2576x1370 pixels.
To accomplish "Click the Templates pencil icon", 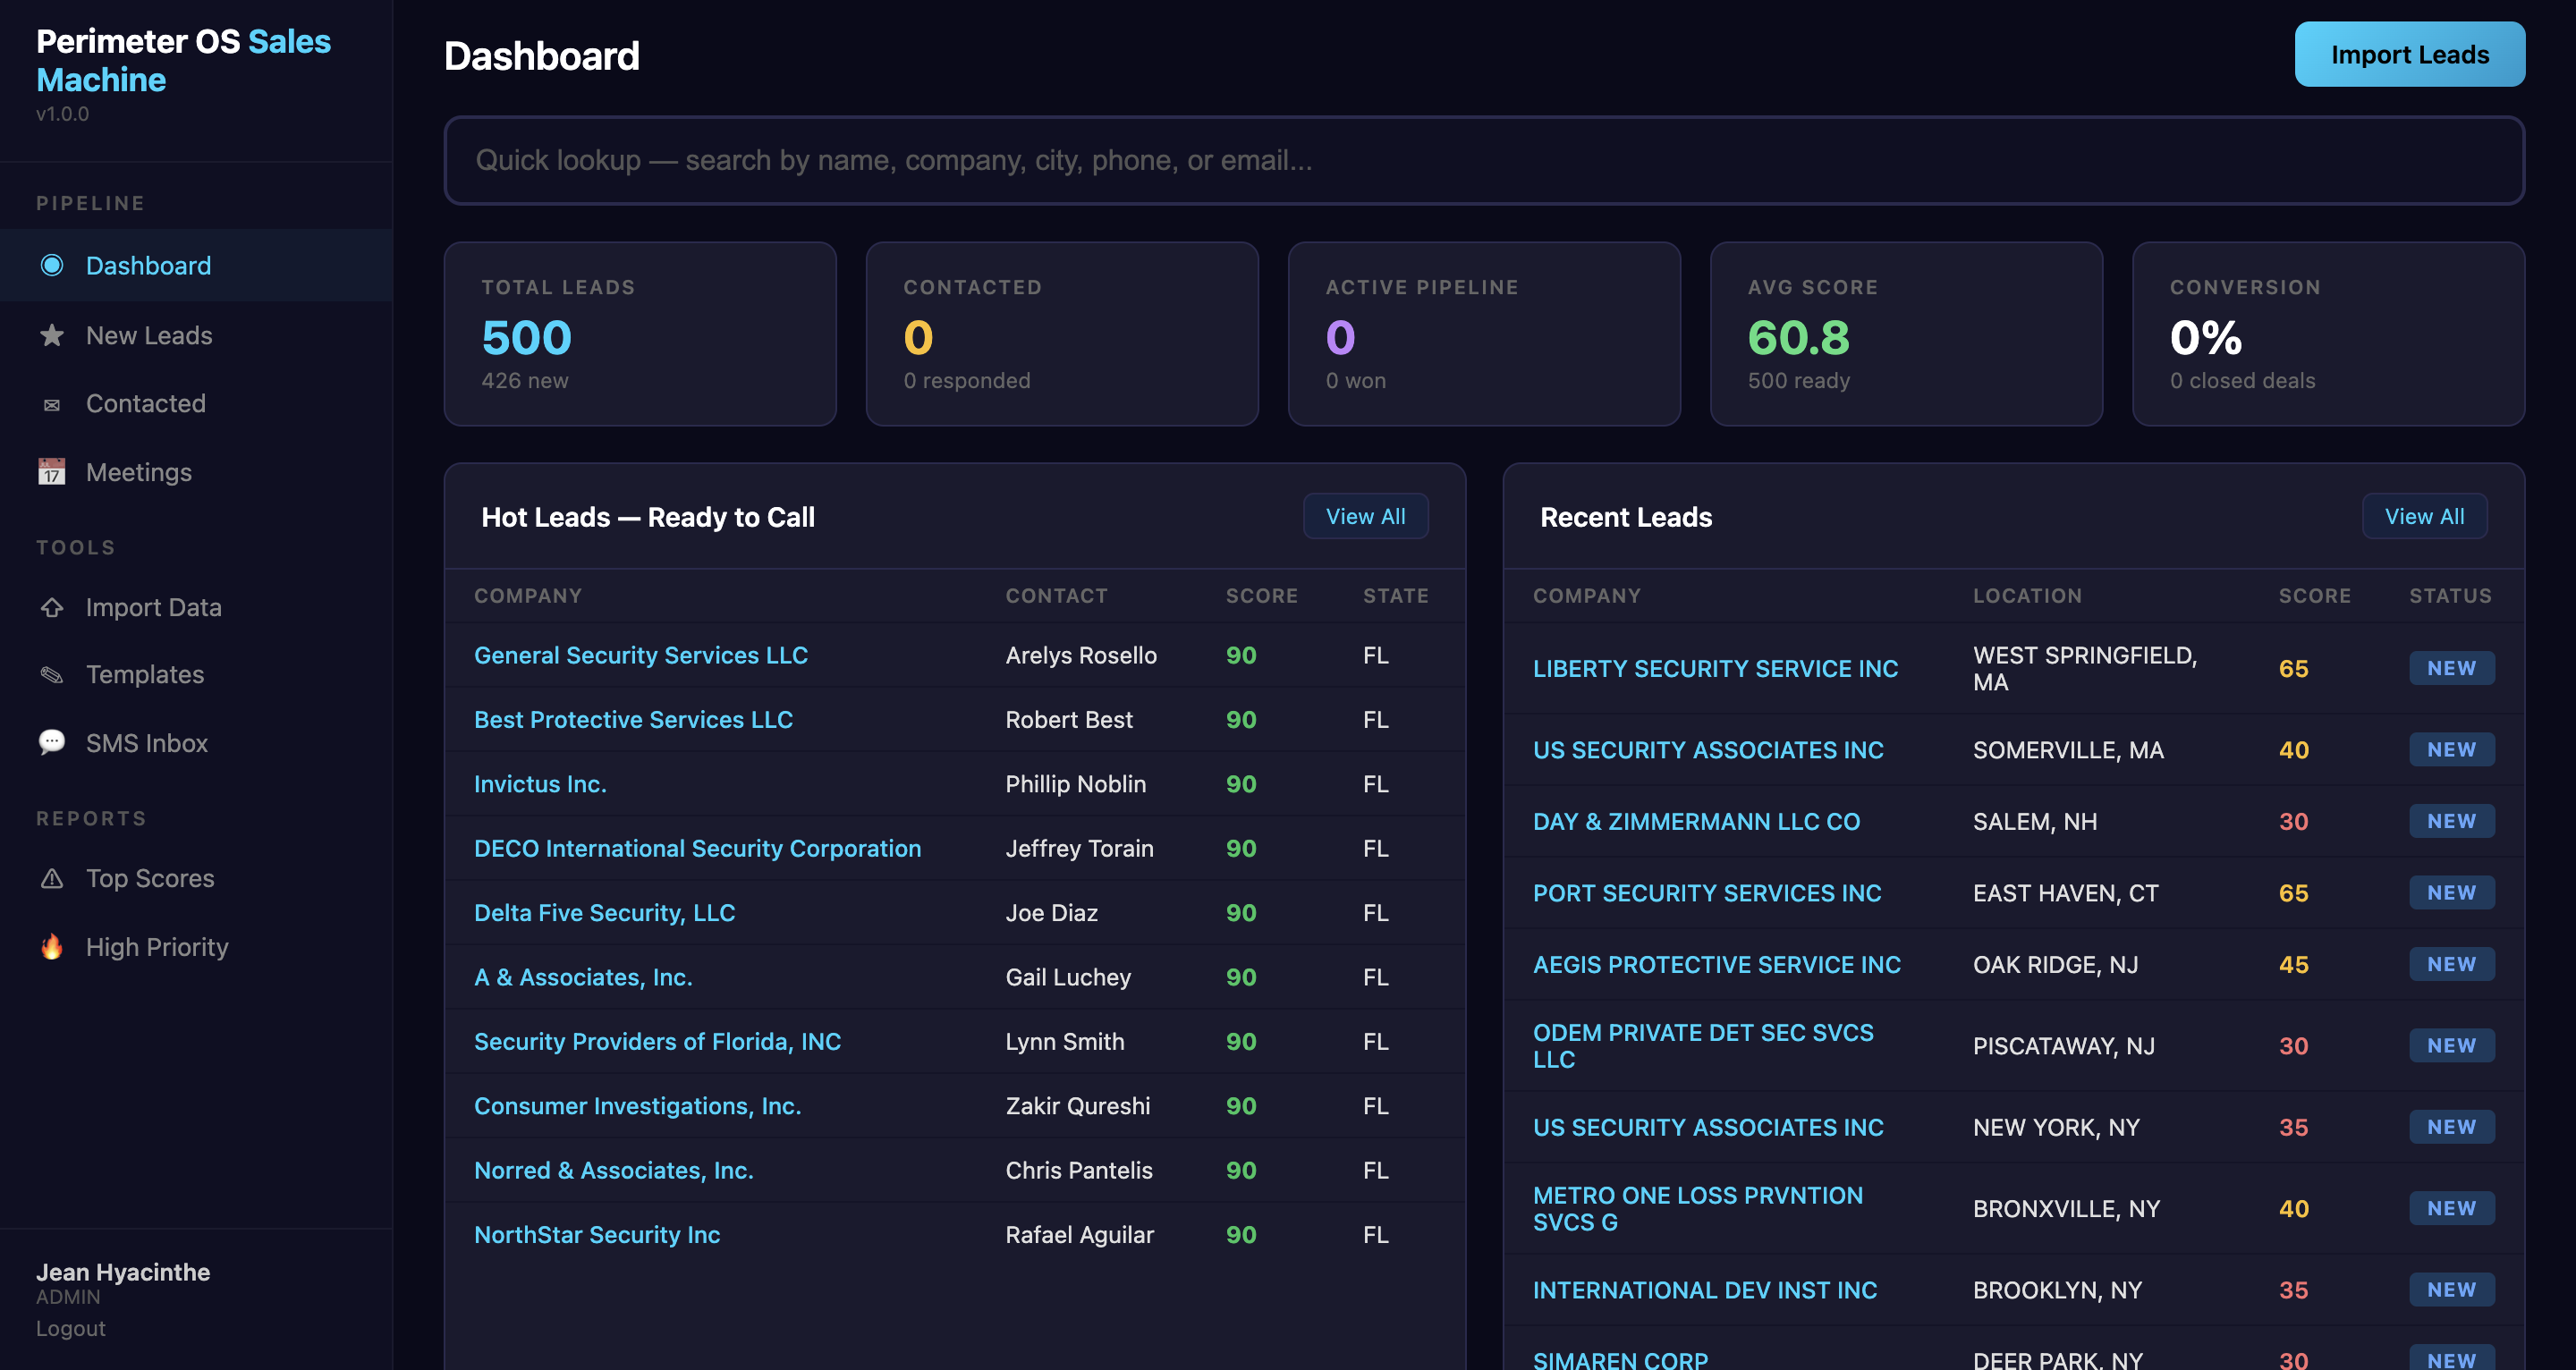I will pyautogui.click(x=52, y=675).
